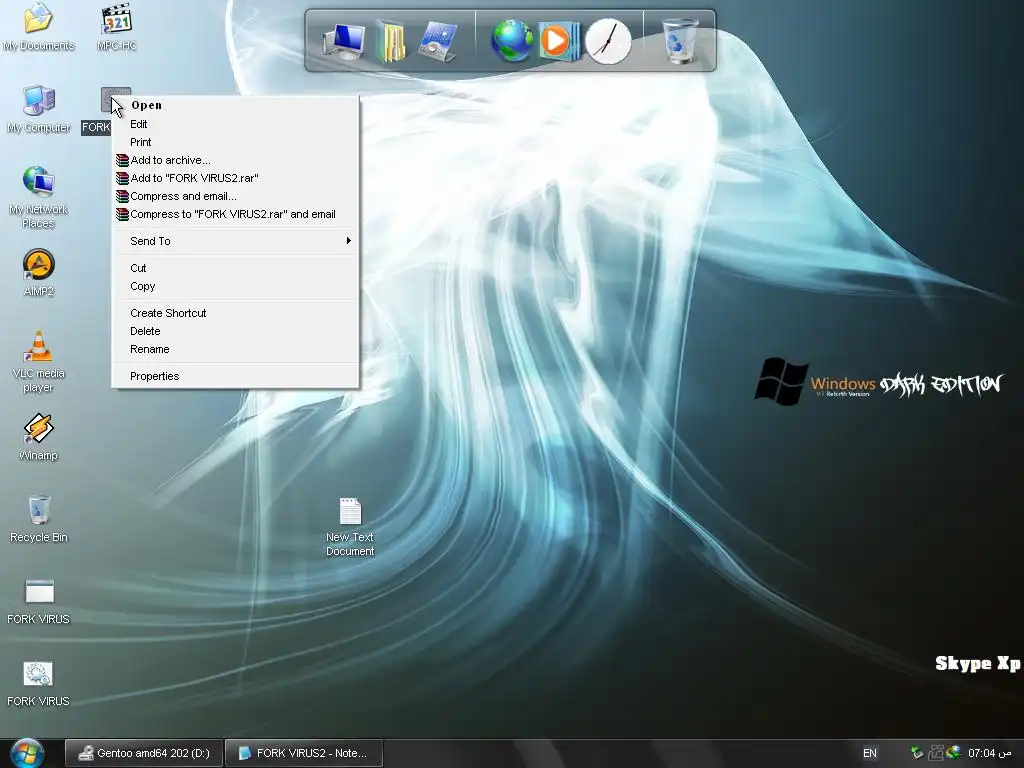Click the gray messenger tray icon
Viewport: 1024px width, 768px height.
click(x=936, y=753)
